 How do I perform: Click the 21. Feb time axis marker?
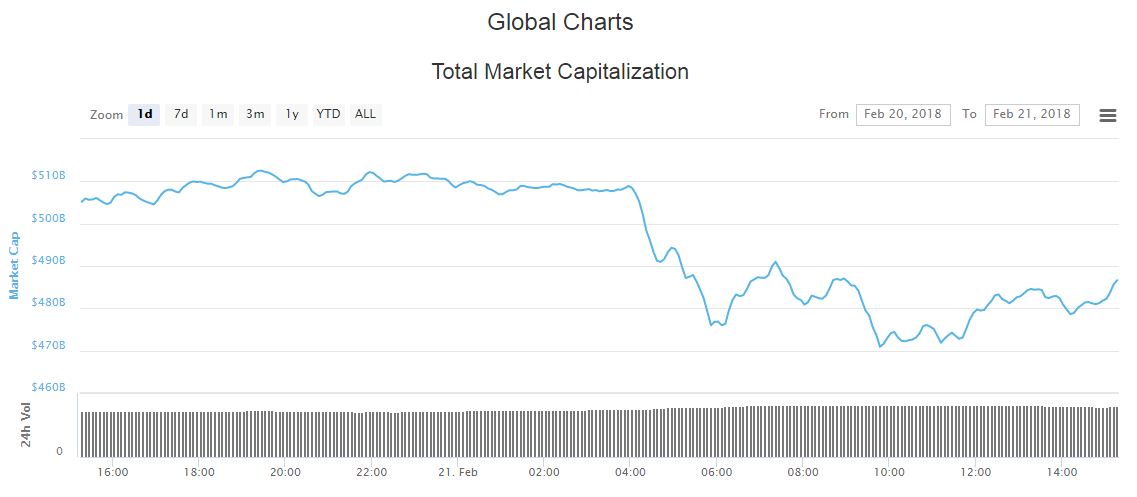458,472
